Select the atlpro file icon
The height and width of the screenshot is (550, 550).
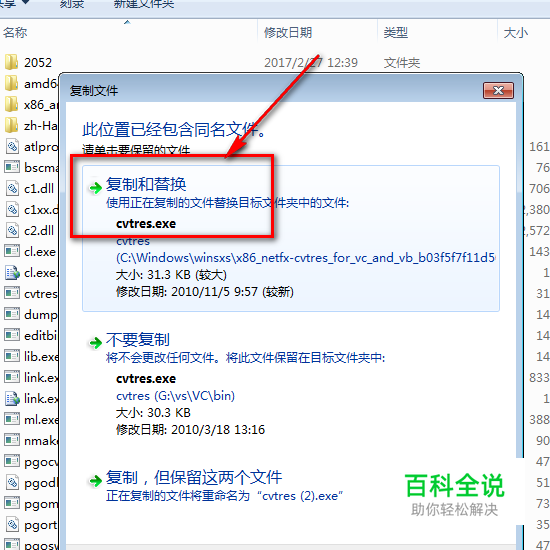pyautogui.click(x=12, y=146)
